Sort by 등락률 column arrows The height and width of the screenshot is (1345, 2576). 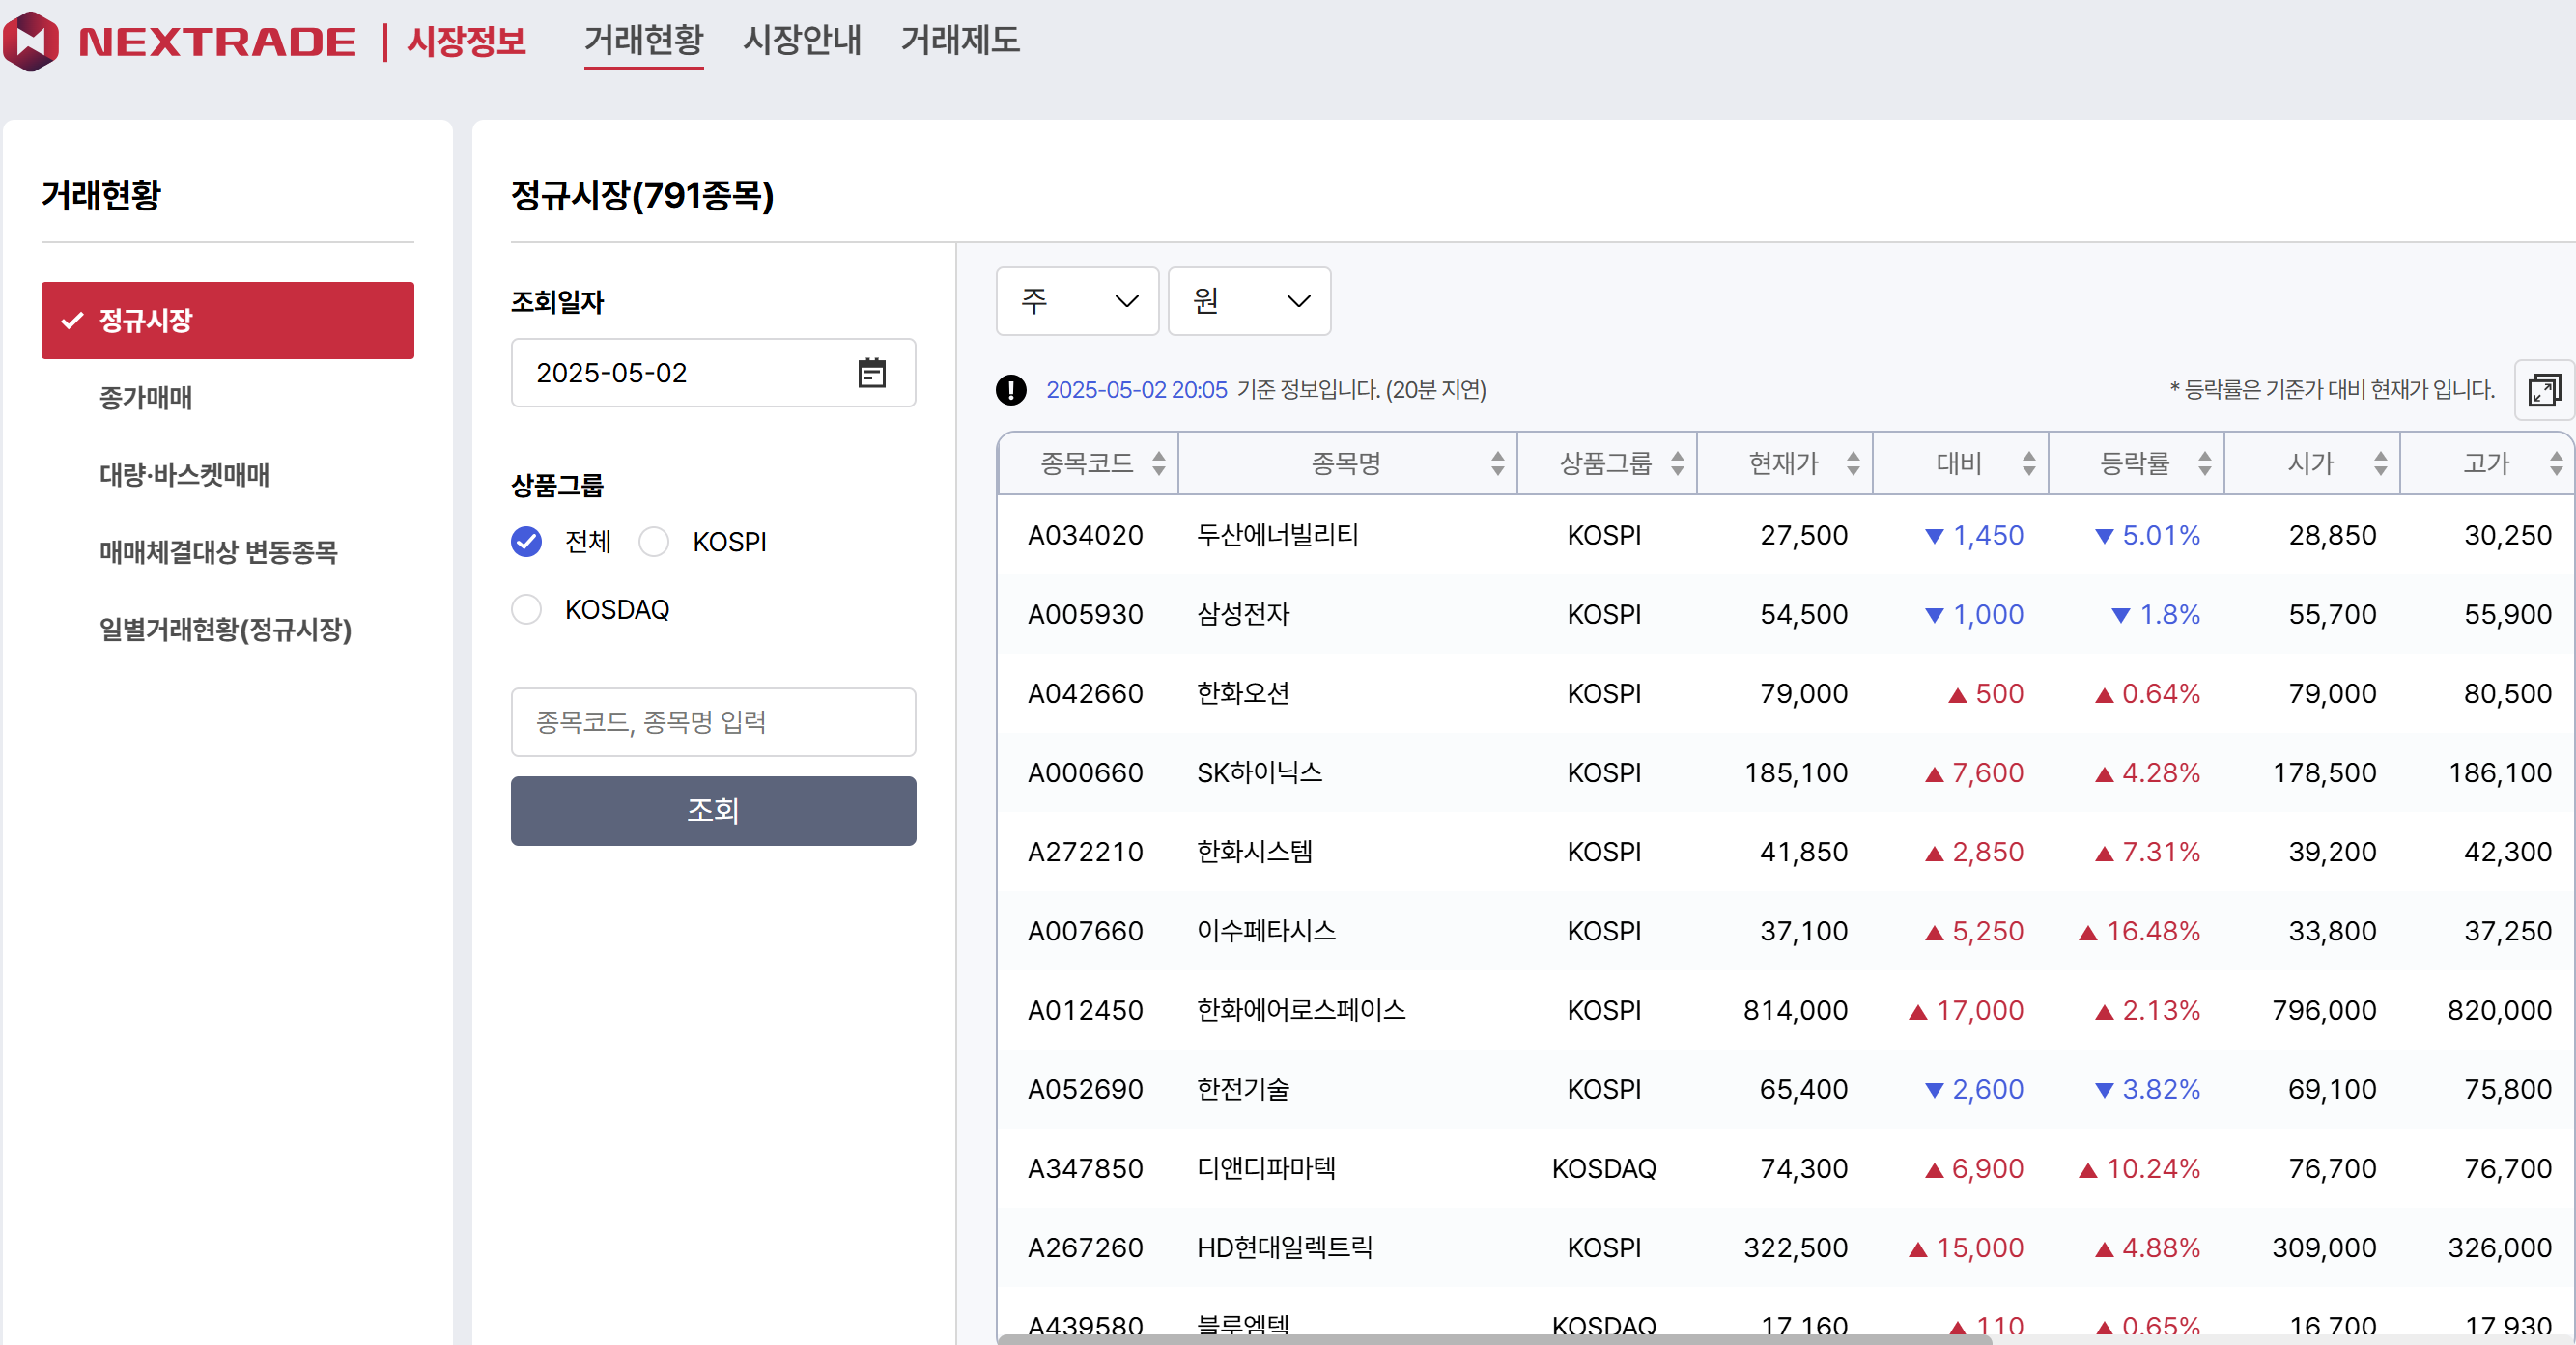pyautogui.click(x=2204, y=463)
